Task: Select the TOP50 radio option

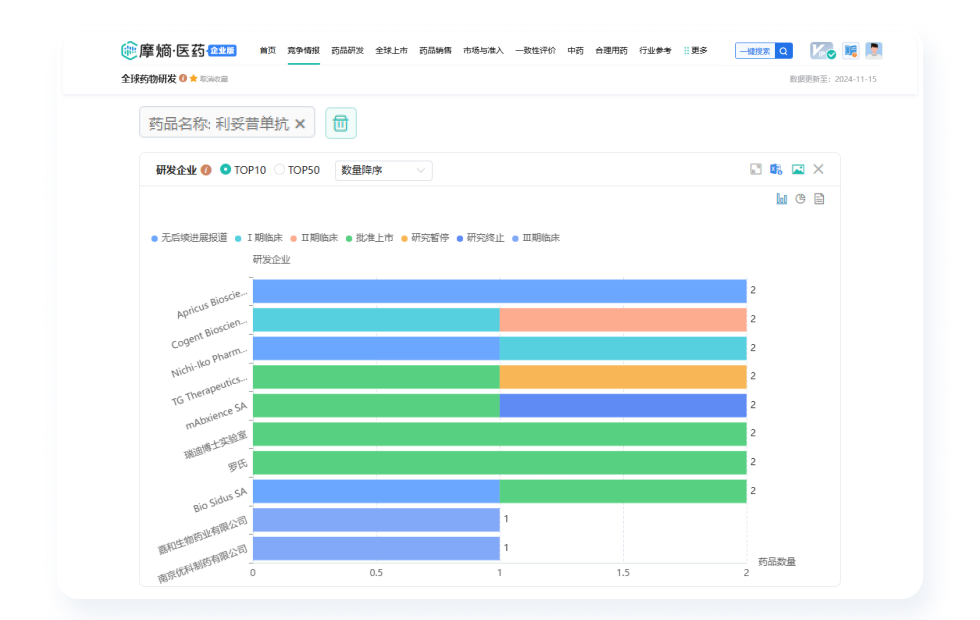Action: (x=298, y=170)
